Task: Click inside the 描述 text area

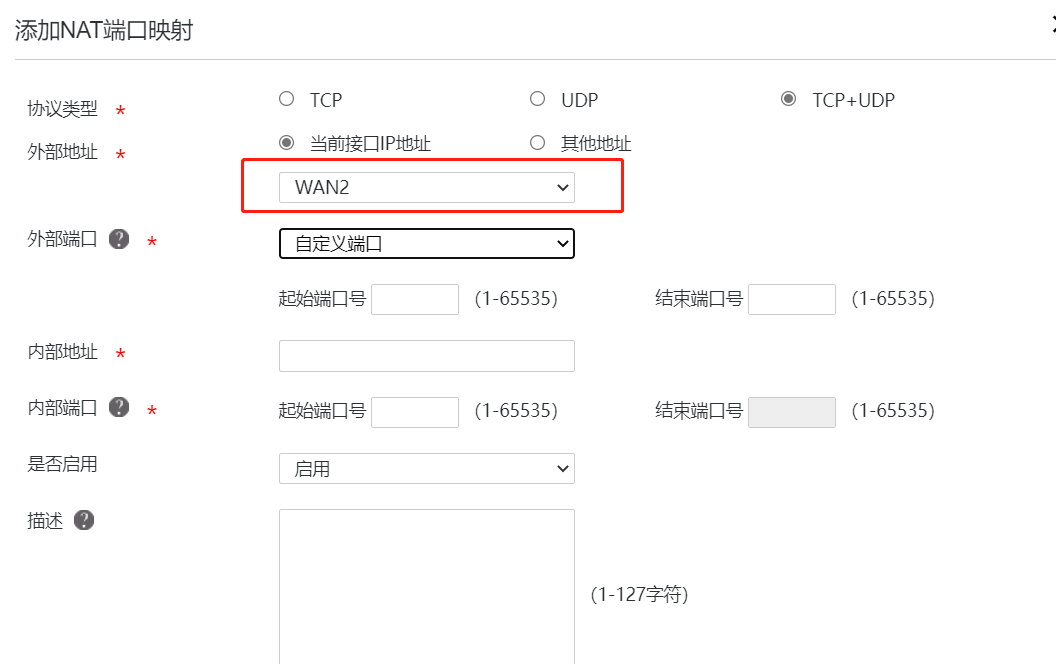Action: pyautogui.click(x=426, y=586)
